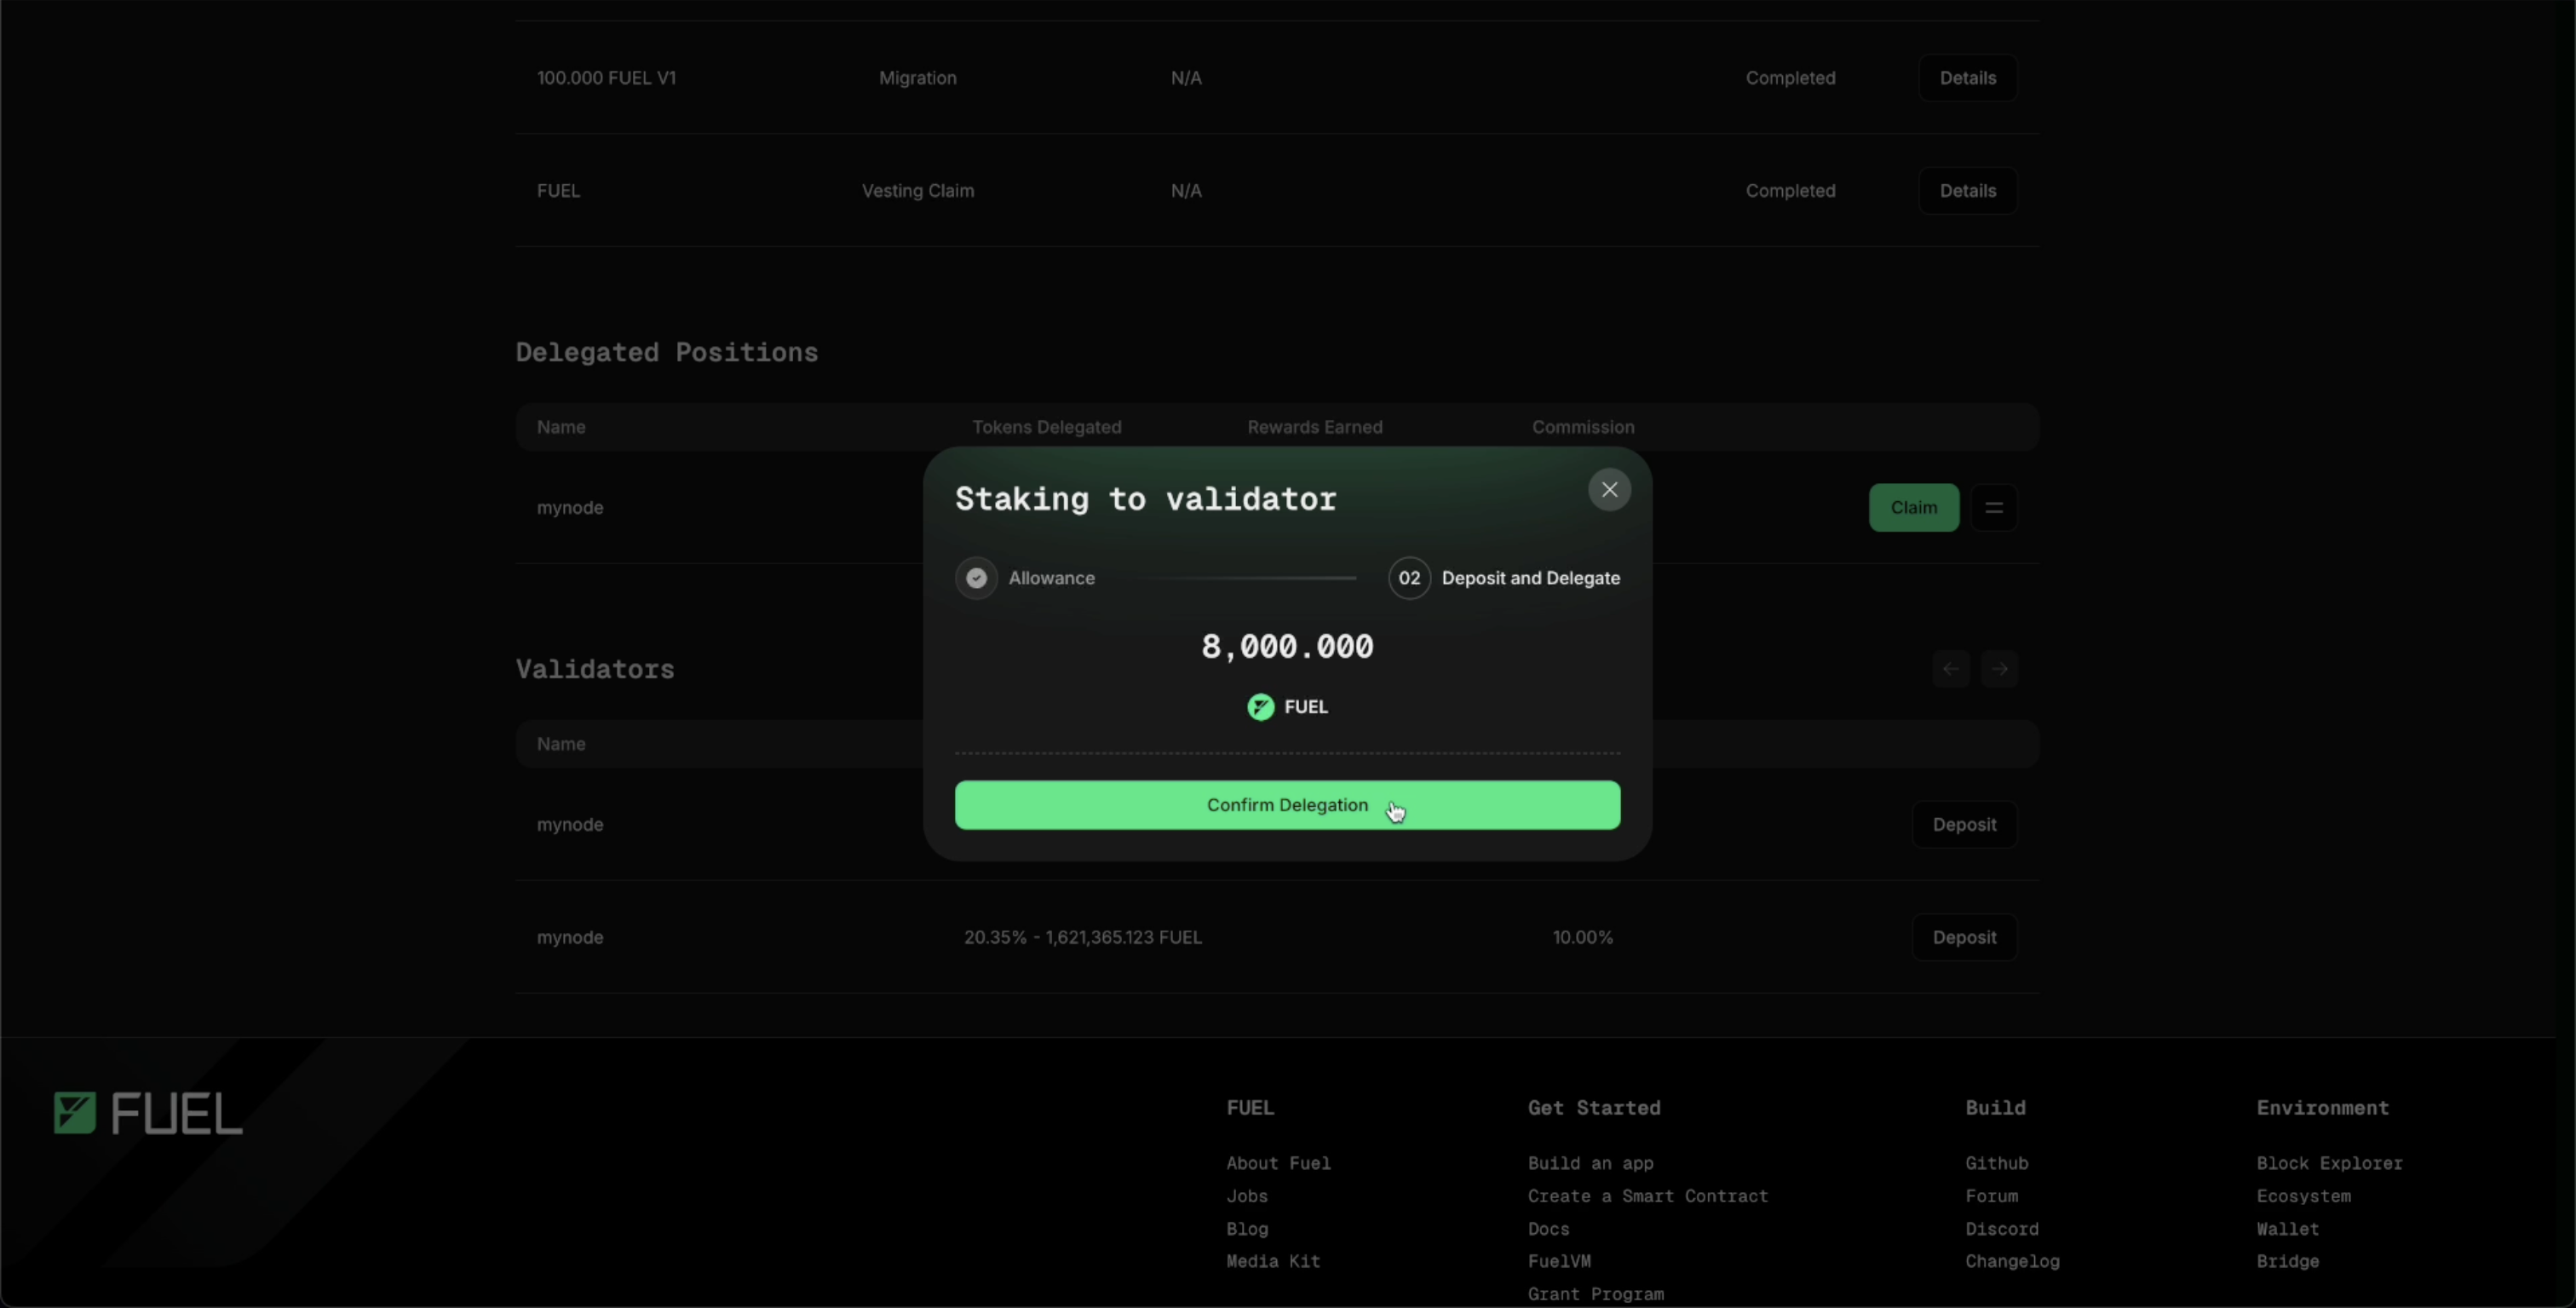
Task: Go to next validators page arrow
Action: 1999,669
